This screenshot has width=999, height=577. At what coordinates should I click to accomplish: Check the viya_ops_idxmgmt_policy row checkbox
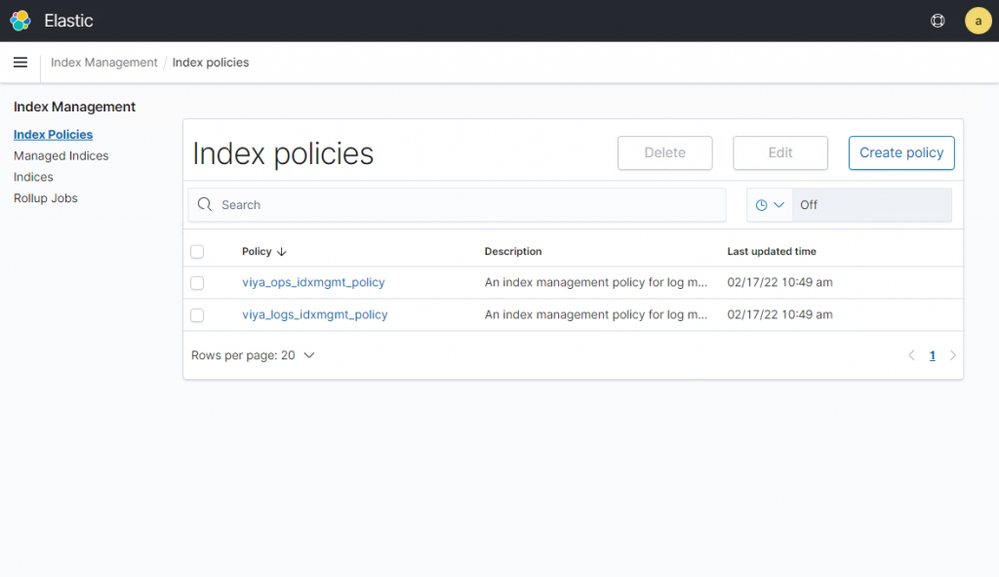[x=197, y=283]
